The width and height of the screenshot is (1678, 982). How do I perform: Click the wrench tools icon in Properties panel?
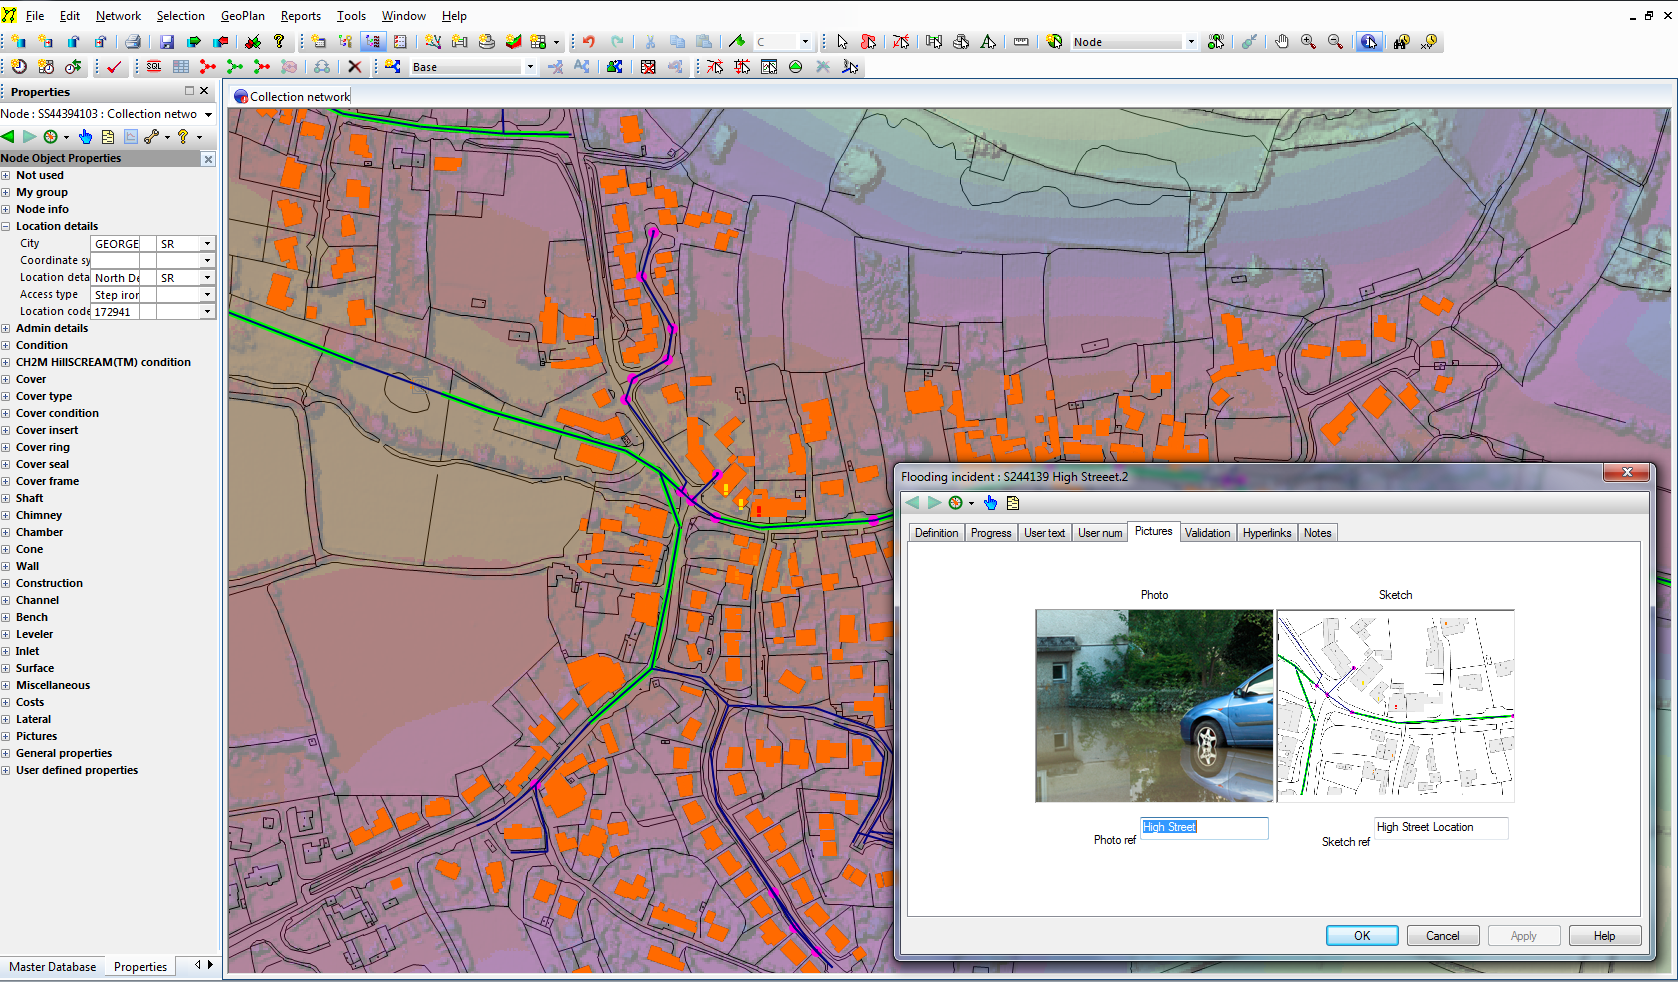click(x=152, y=137)
